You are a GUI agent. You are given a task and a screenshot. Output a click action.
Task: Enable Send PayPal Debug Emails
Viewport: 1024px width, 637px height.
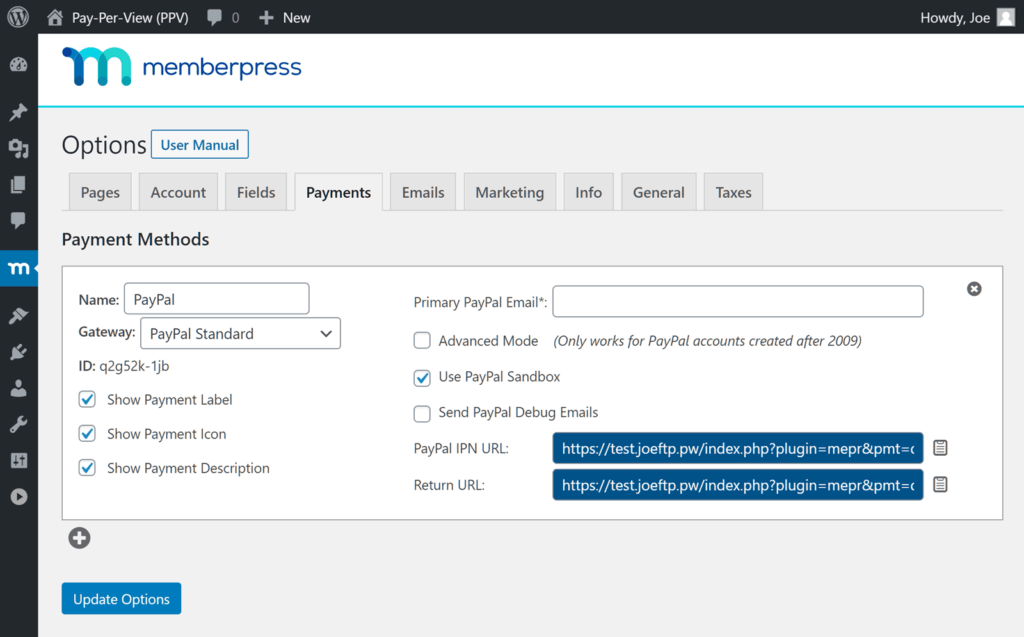[x=421, y=413]
